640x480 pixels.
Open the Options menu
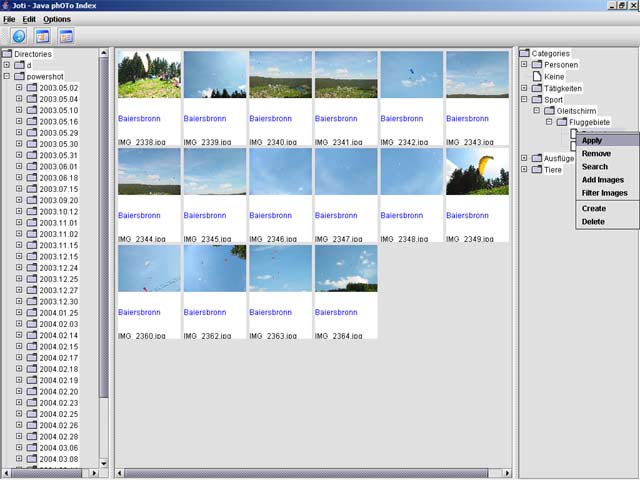click(57, 19)
